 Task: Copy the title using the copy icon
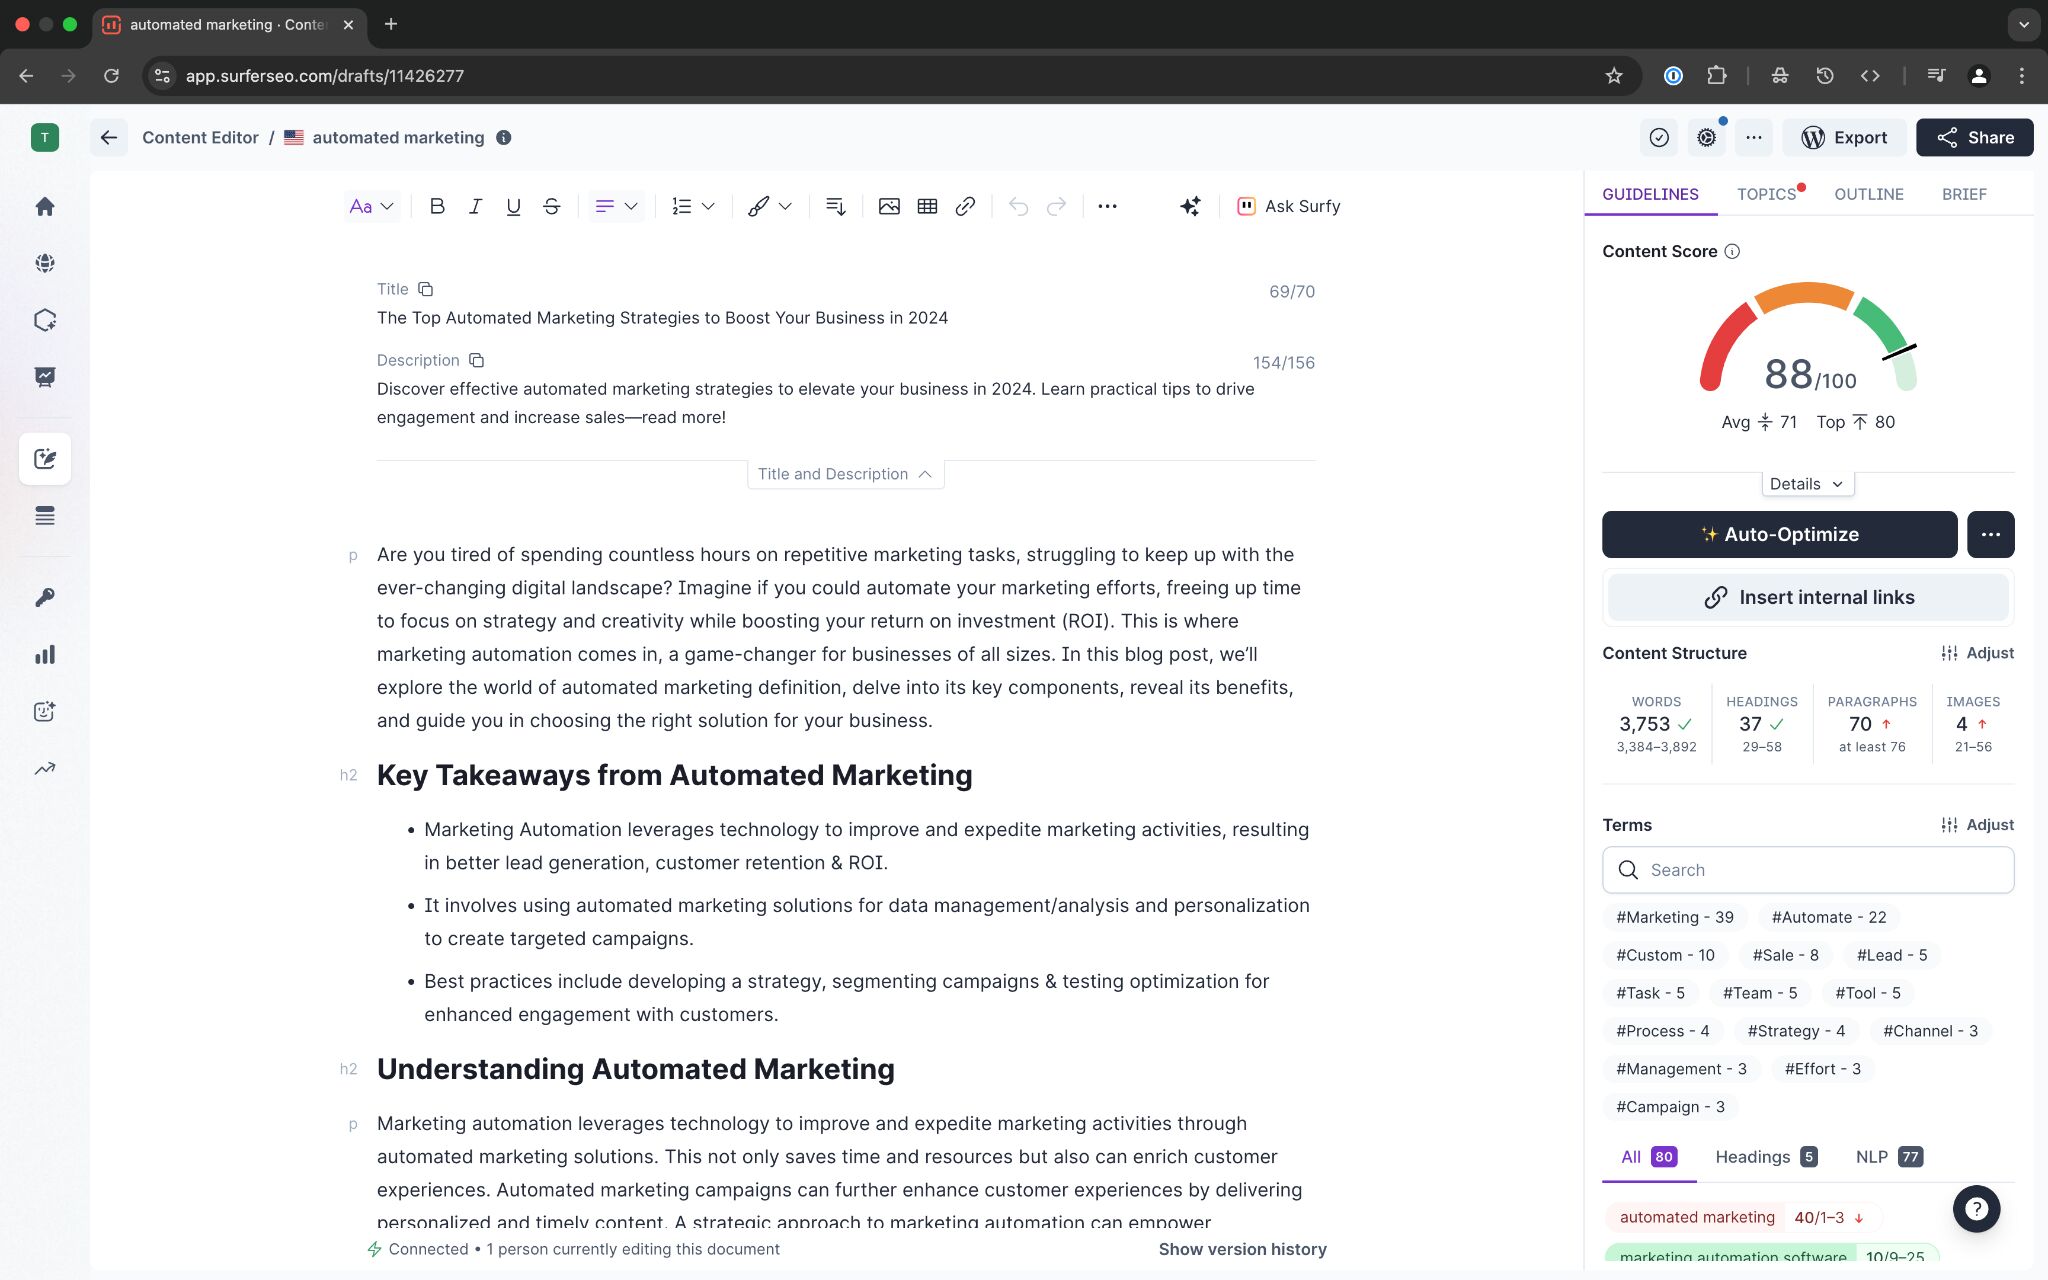coord(425,289)
